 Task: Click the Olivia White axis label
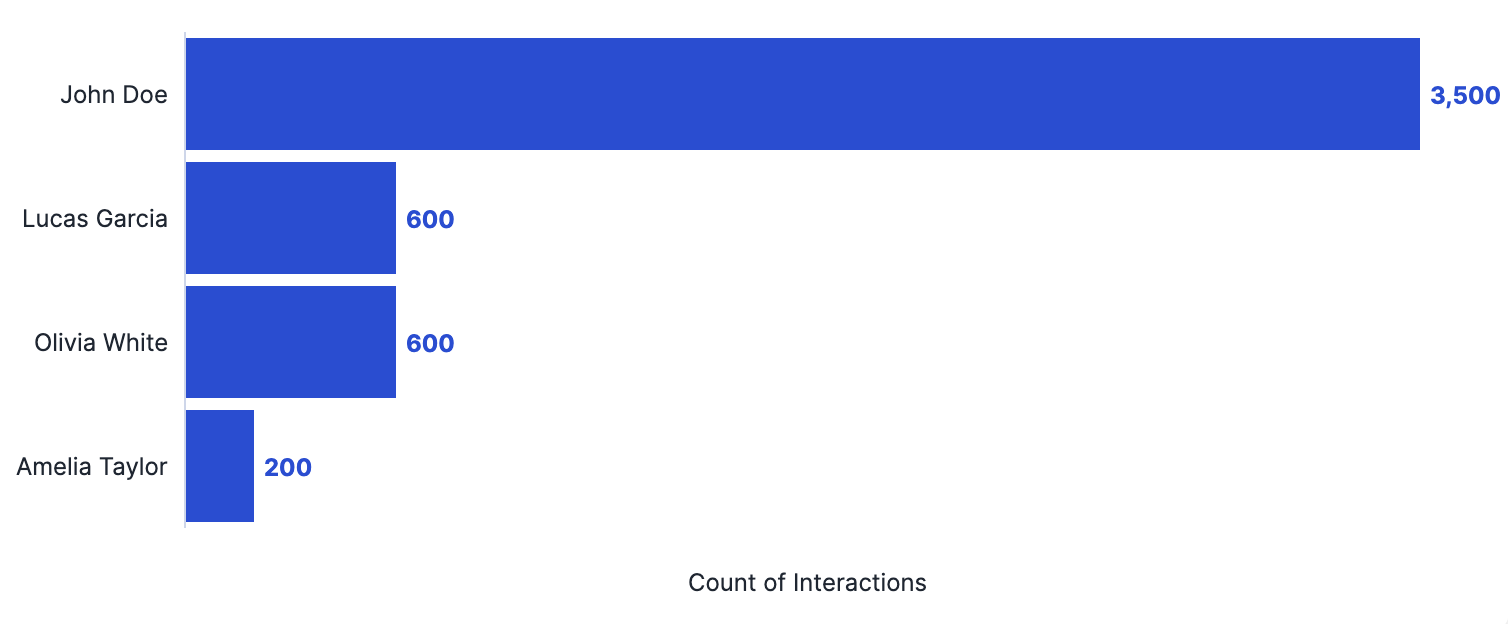(x=101, y=343)
